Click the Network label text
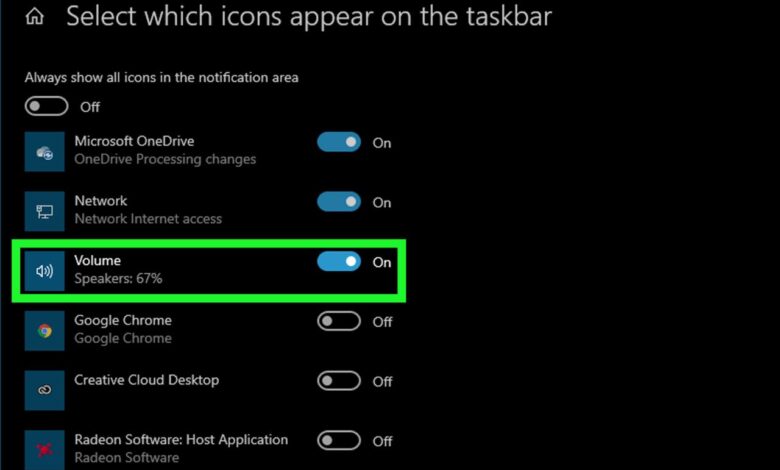The width and height of the screenshot is (780, 470). [x=101, y=201]
